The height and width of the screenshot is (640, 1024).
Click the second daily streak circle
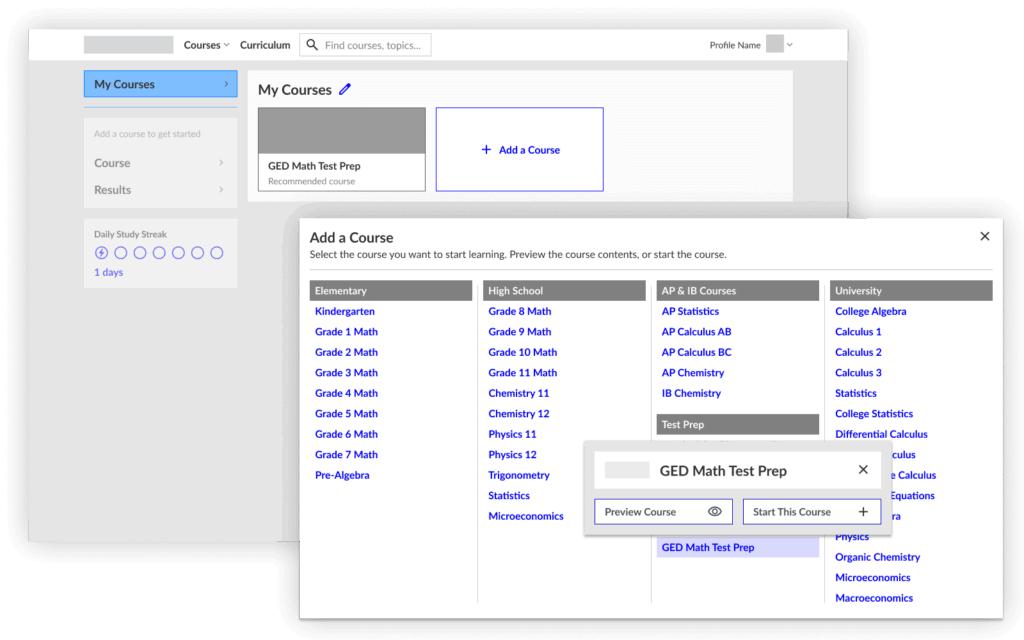pyautogui.click(x=120, y=253)
